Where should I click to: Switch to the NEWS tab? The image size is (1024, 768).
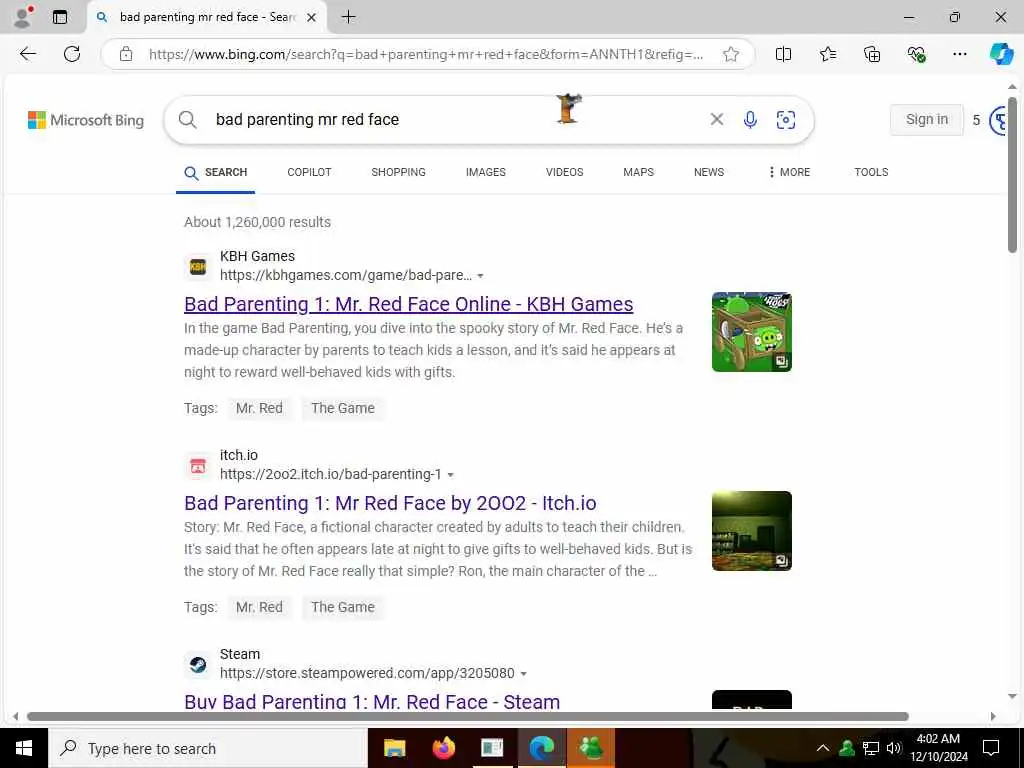coord(709,172)
